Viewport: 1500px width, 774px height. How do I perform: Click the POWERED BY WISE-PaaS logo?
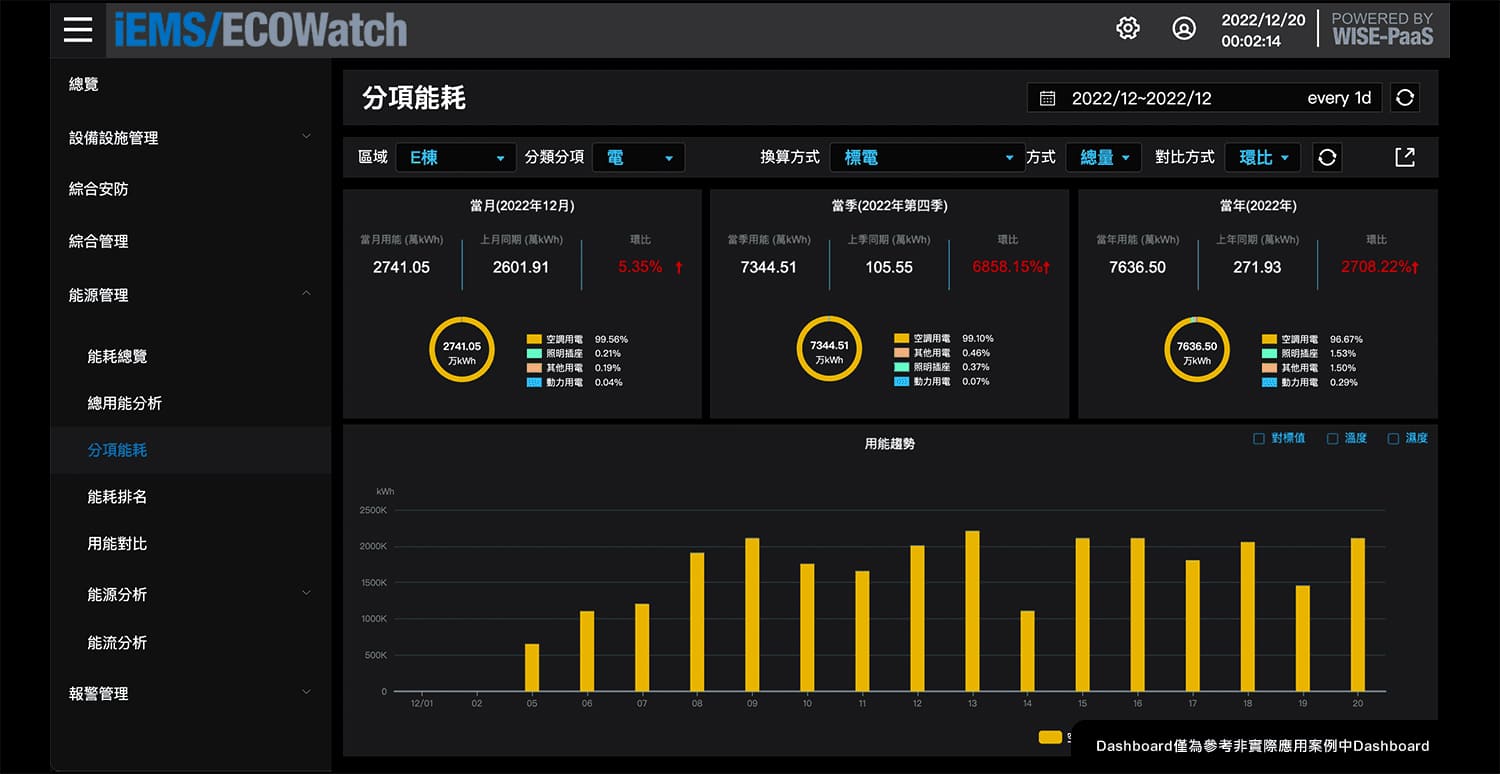click(x=1382, y=29)
